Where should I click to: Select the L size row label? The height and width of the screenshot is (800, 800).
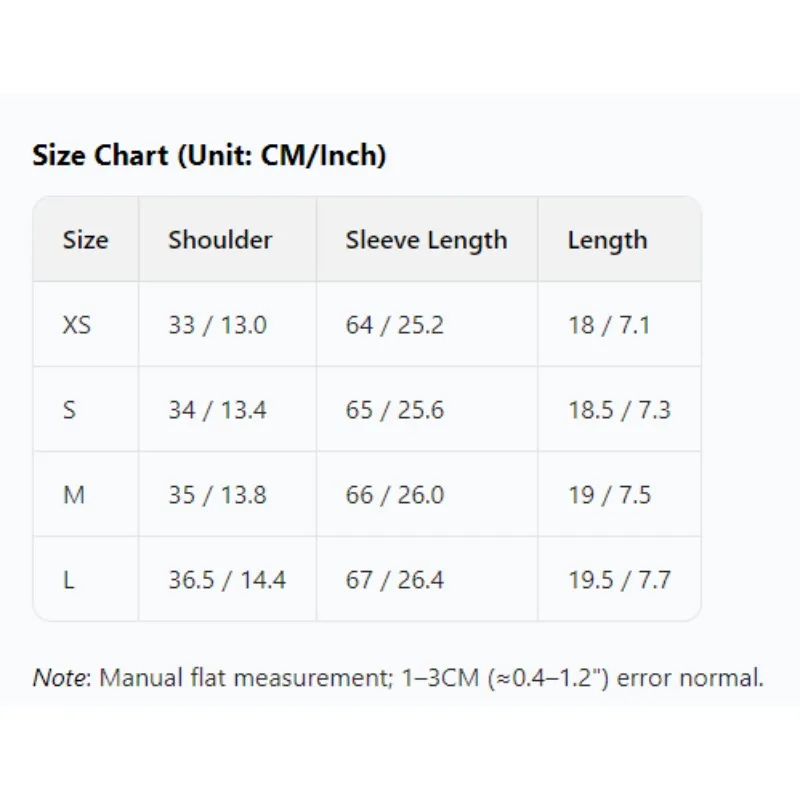68,580
